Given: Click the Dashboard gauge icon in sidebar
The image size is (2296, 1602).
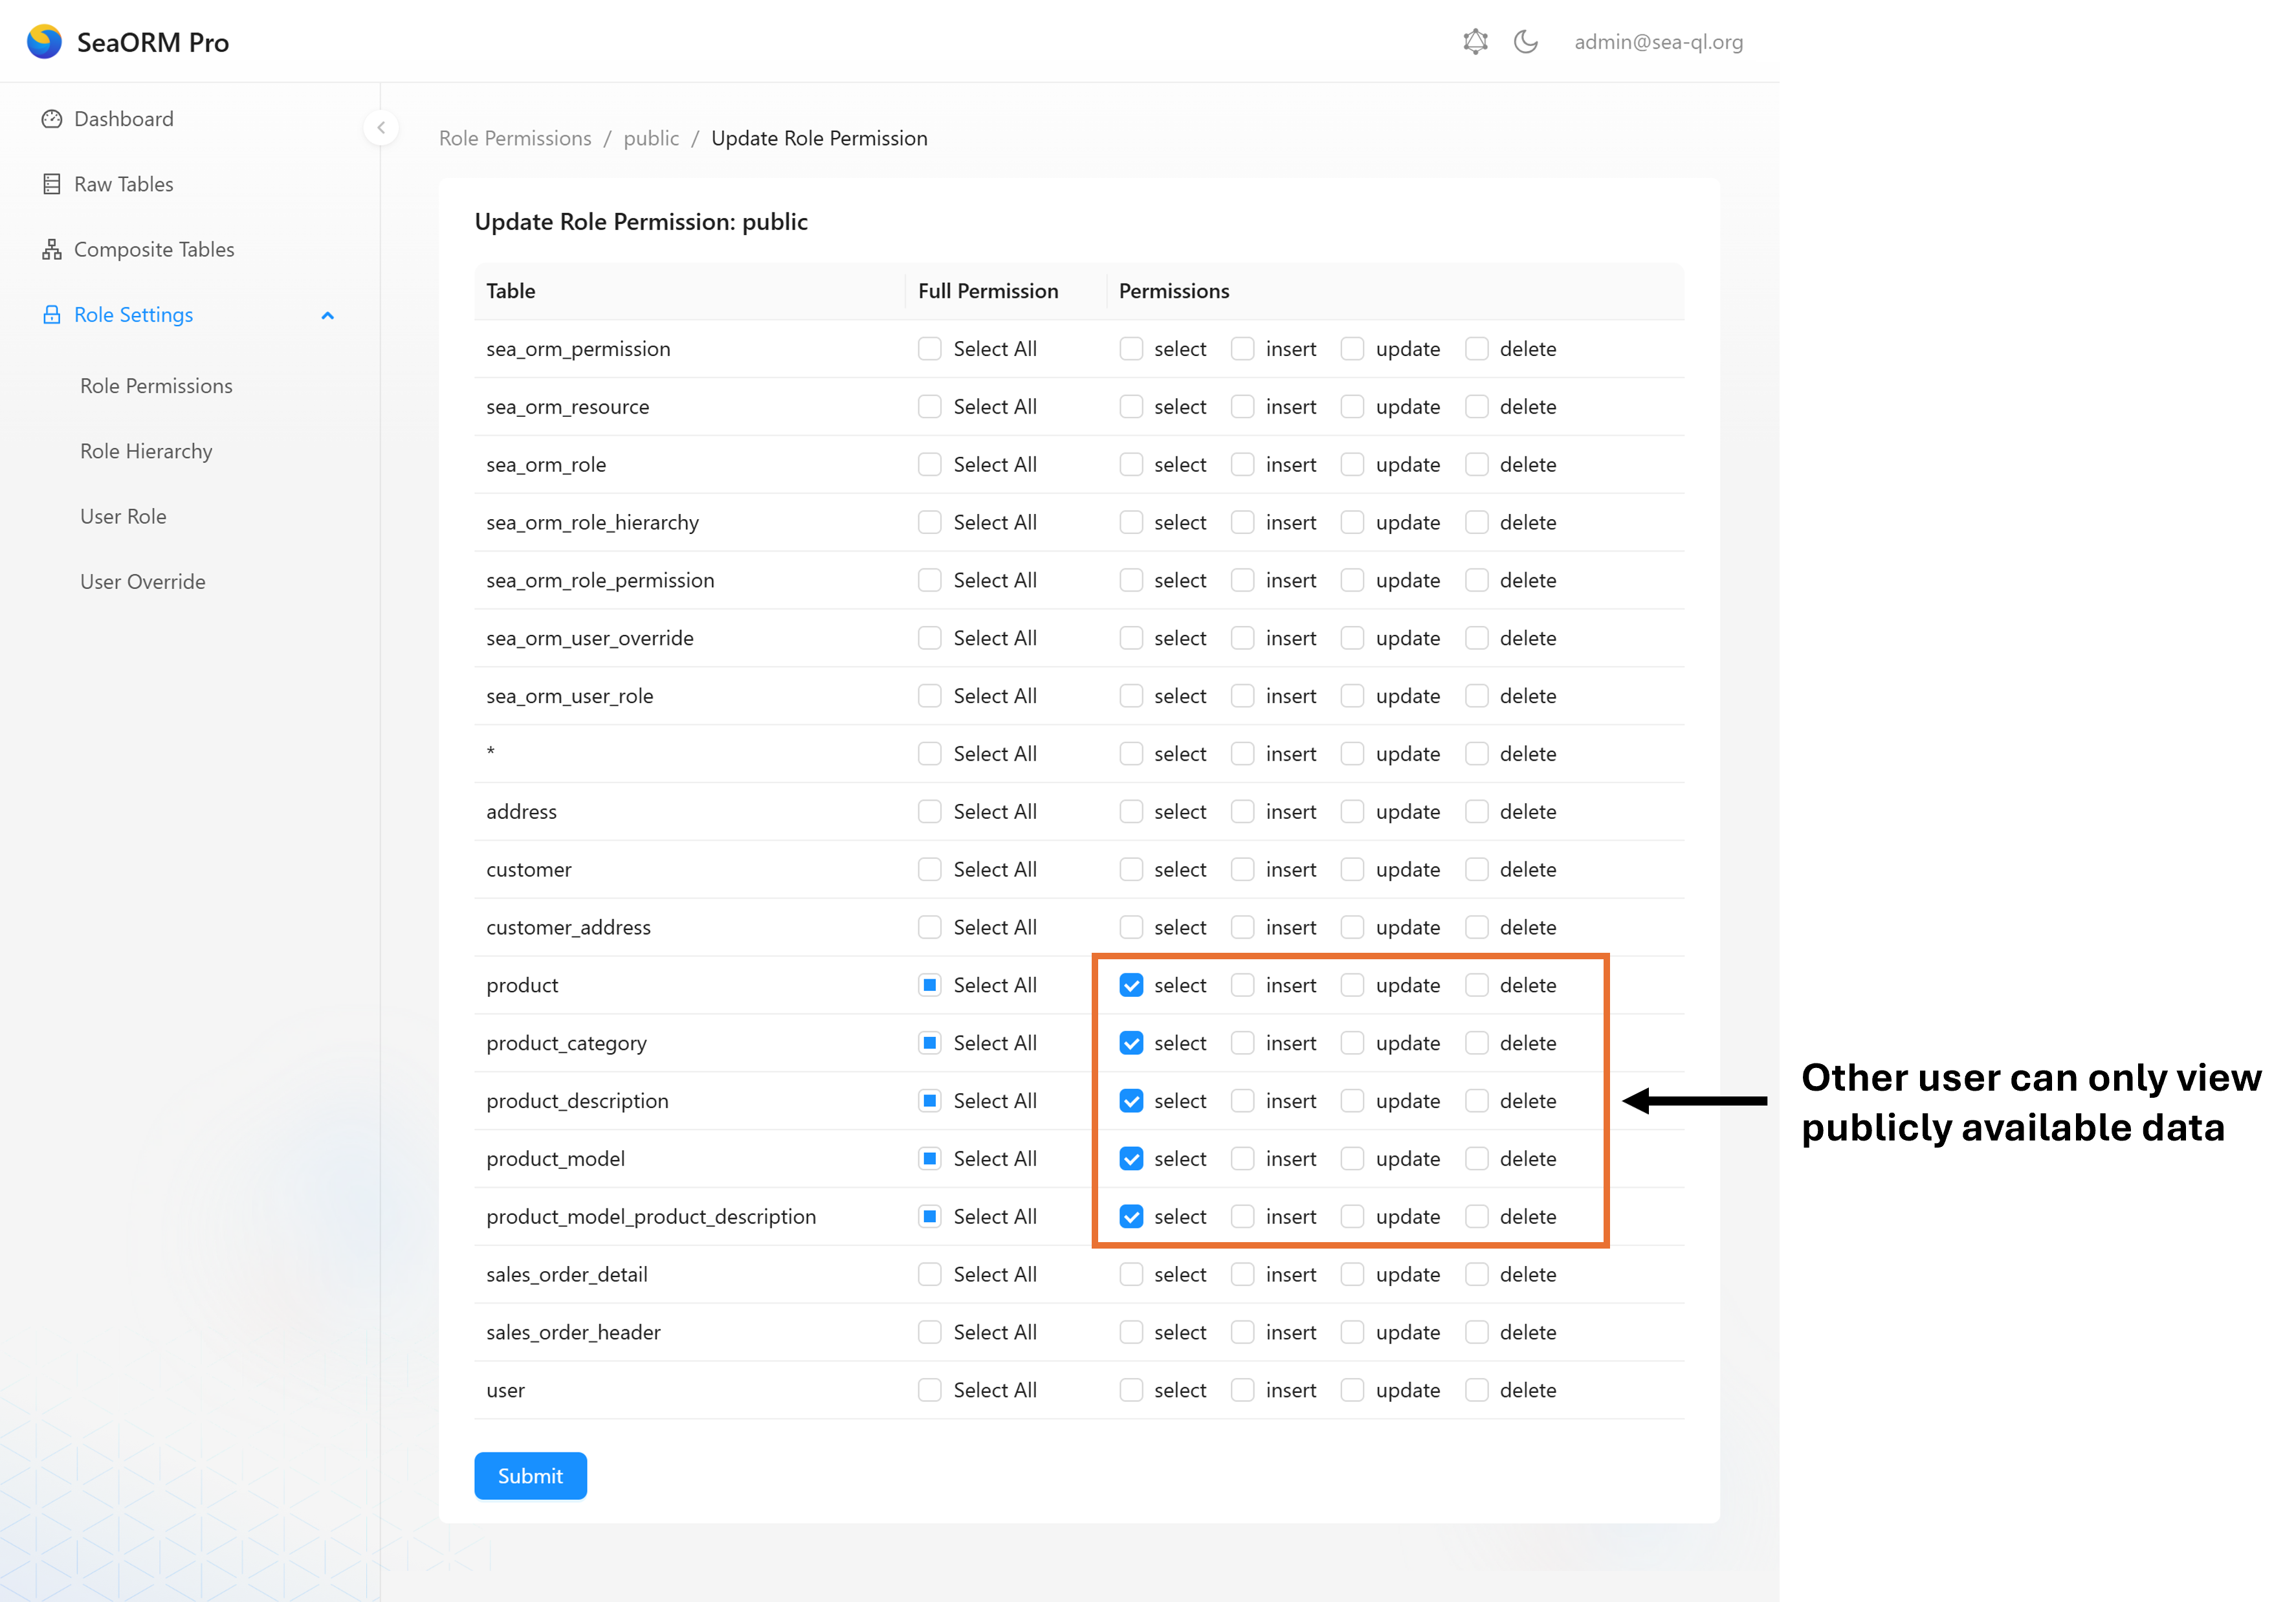Looking at the screenshot, I should coord(52,119).
